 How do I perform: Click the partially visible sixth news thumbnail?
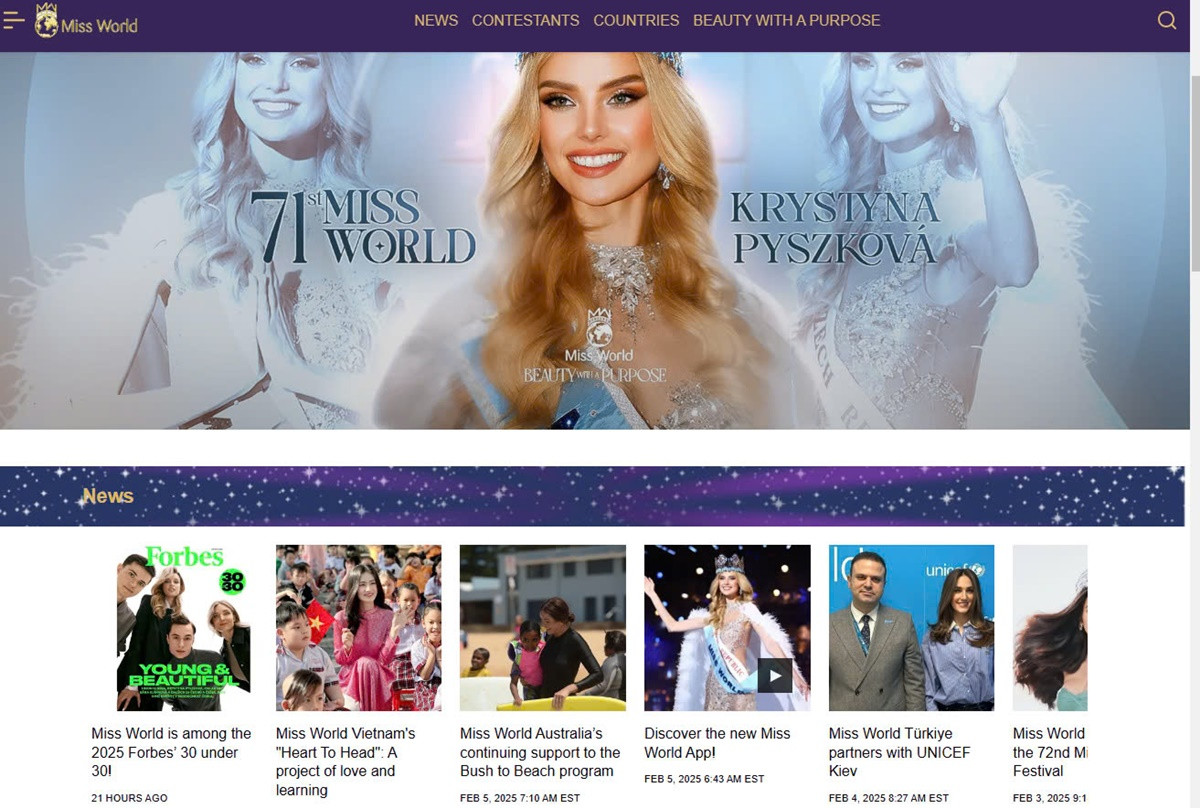[x=1049, y=627]
